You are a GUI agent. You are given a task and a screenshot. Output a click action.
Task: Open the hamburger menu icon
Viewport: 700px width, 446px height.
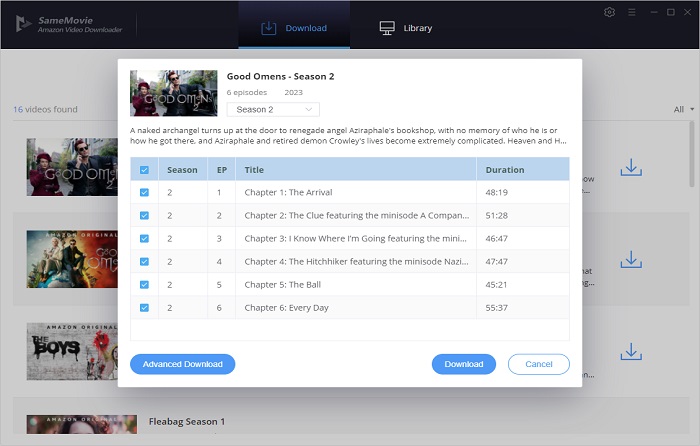(x=631, y=13)
